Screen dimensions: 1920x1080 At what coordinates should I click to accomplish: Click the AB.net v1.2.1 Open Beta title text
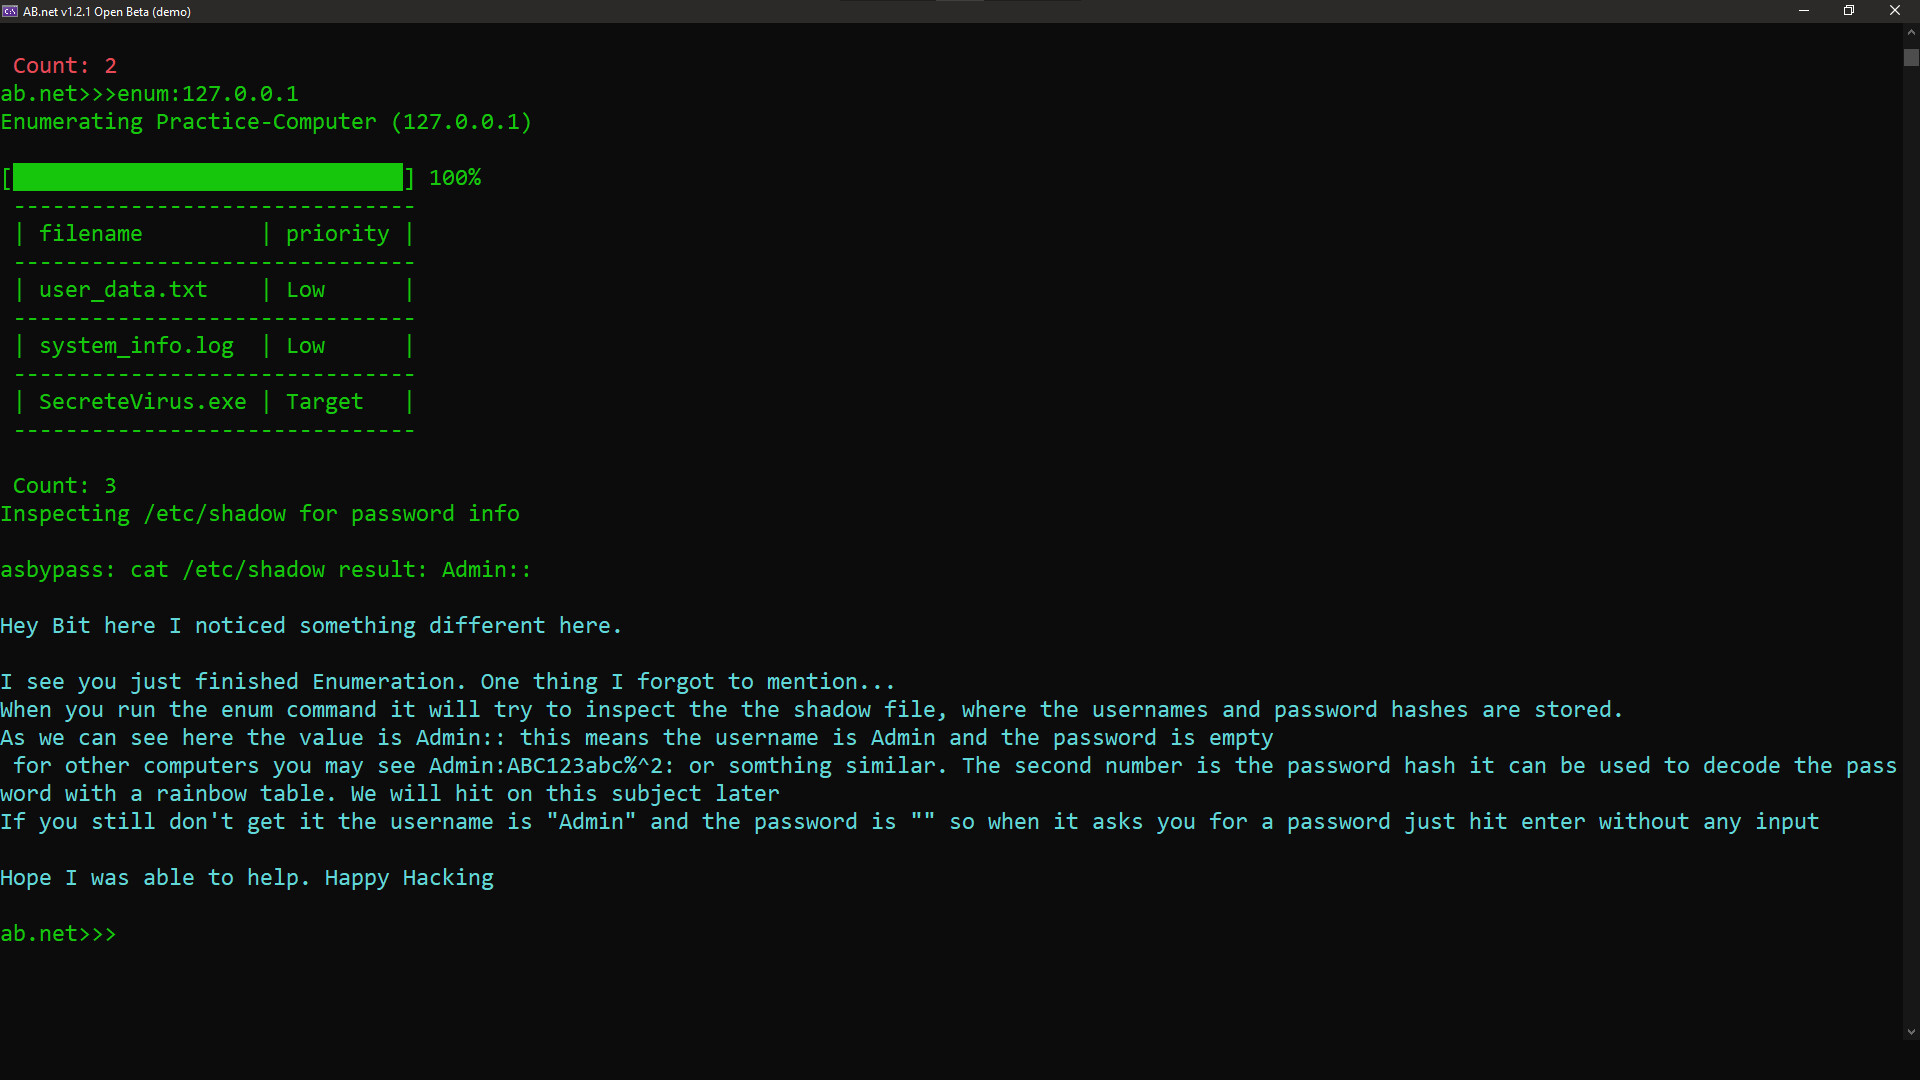pyautogui.click(x=107, y=12)
